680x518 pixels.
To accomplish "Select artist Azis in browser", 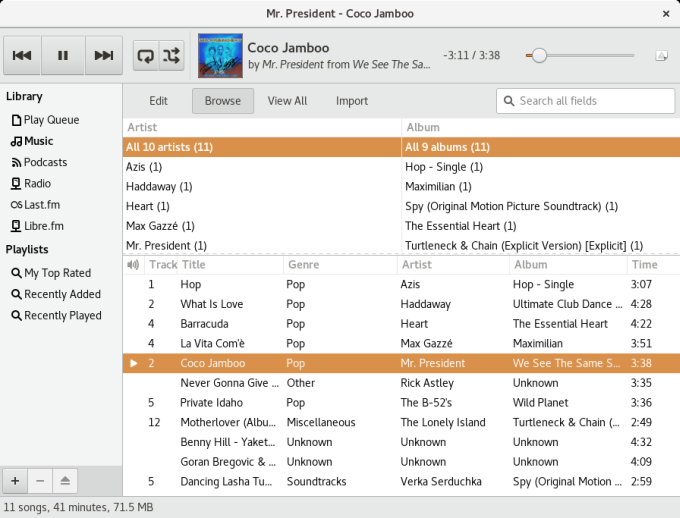I will 262,167.
